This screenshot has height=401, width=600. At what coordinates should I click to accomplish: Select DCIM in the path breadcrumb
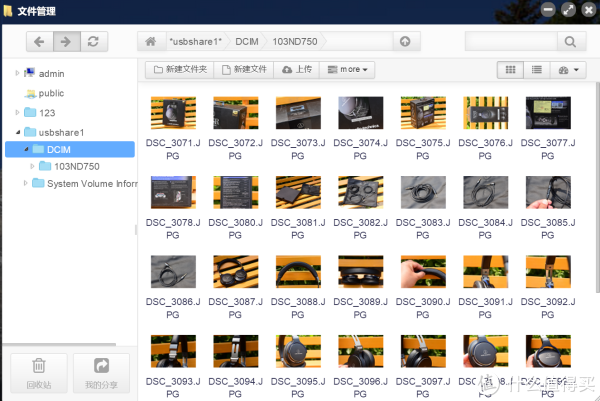[247, 42]
